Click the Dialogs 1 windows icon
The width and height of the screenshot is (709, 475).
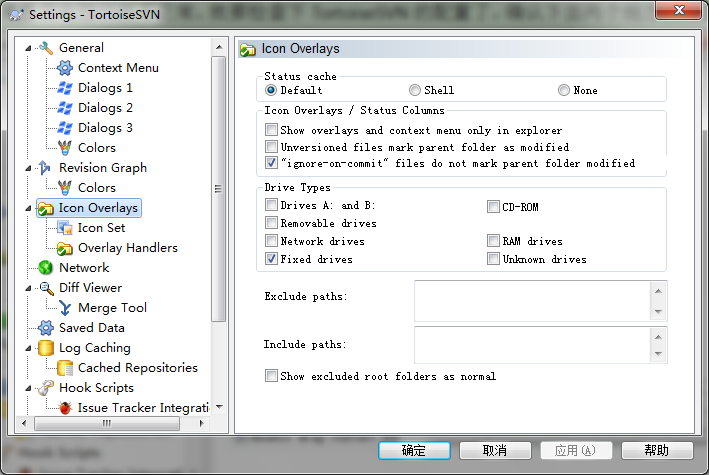point(65,88)
